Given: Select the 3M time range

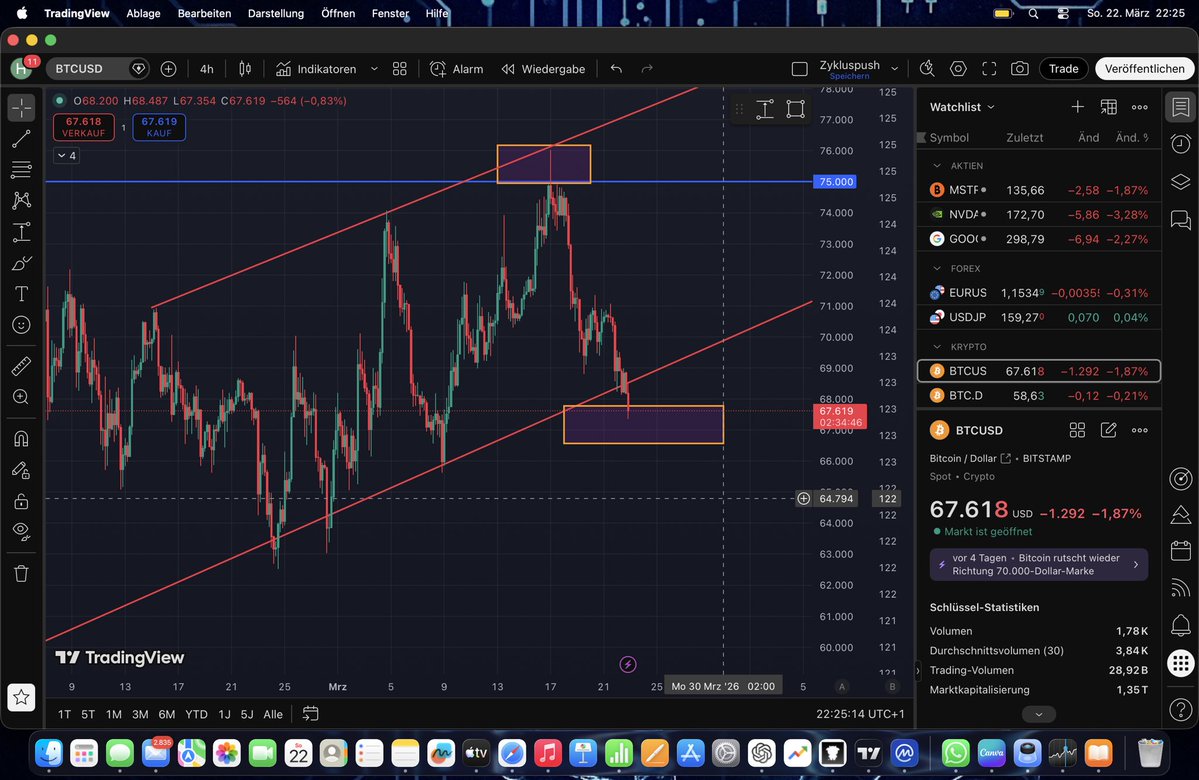Looking at the screenshot, I should pyautogui.click(x=140, y=714).
